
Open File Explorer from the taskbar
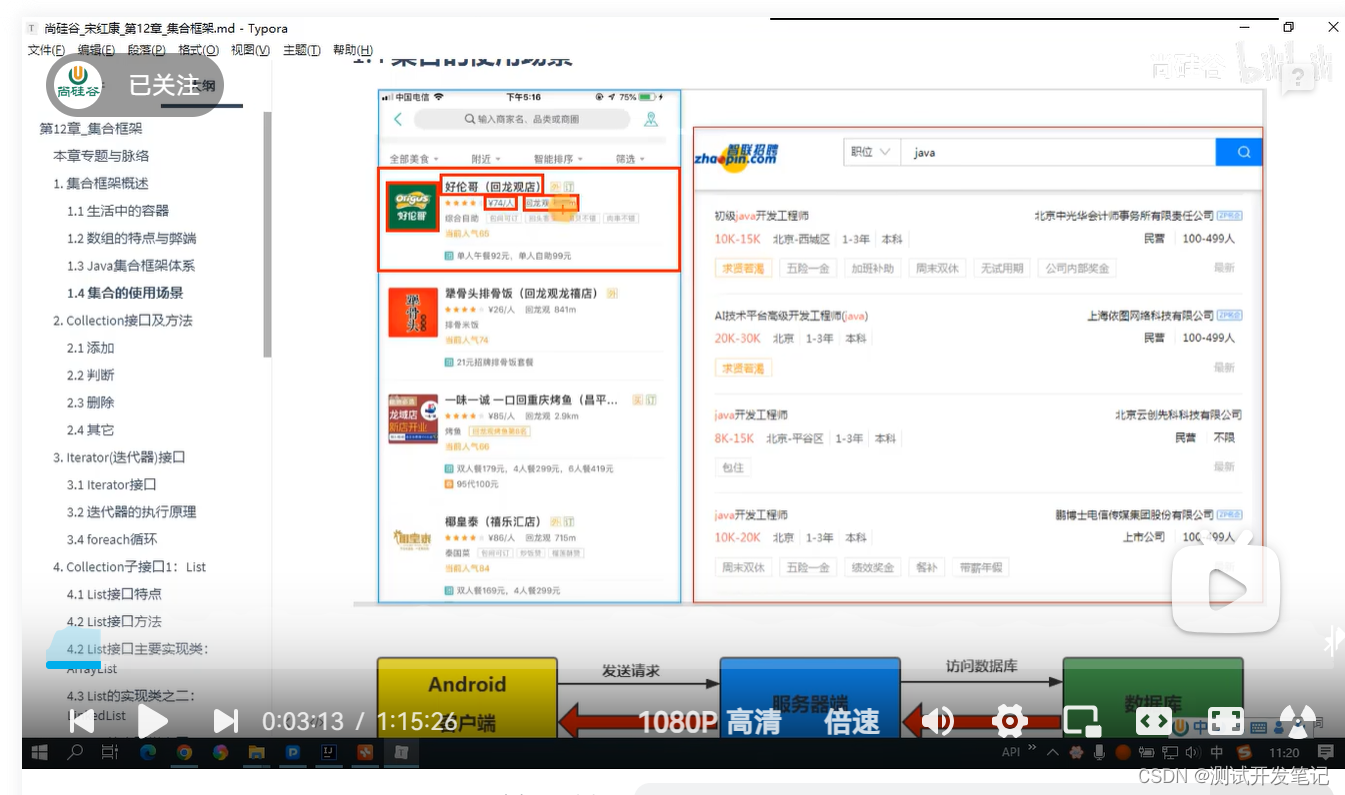pos(256,752)
